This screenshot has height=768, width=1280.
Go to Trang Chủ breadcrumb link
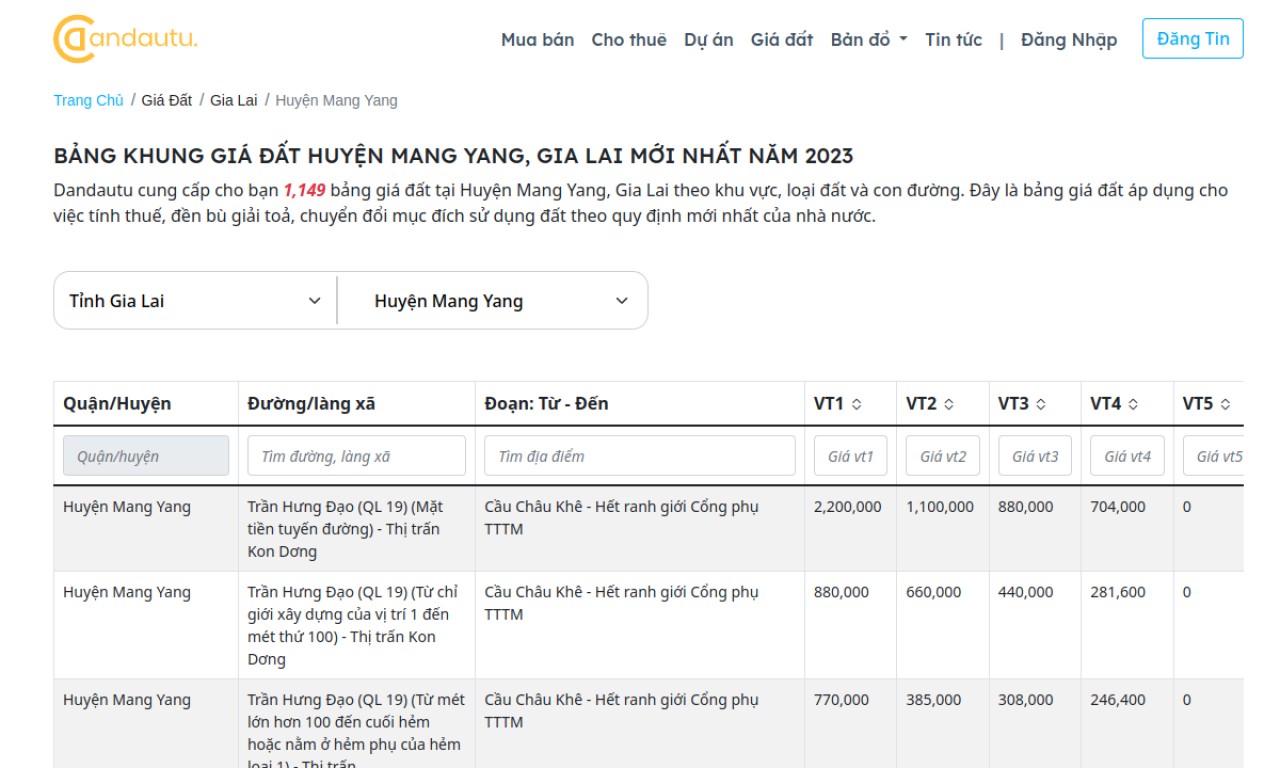coord(89,100)
